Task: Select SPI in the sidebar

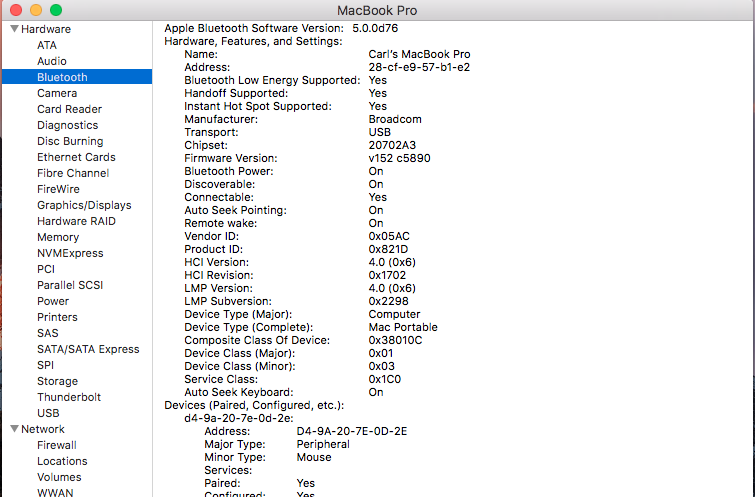Action: [46, 365]
